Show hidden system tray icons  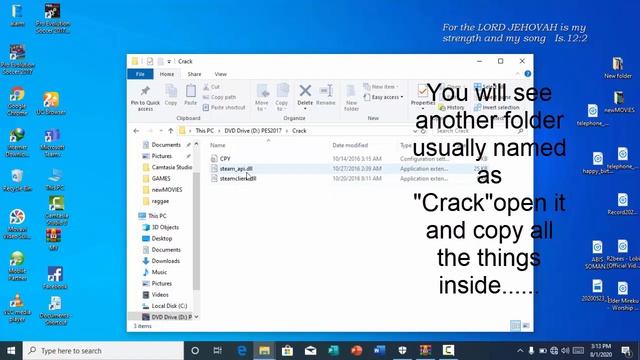pyautogui.click(x=520, y=351)
